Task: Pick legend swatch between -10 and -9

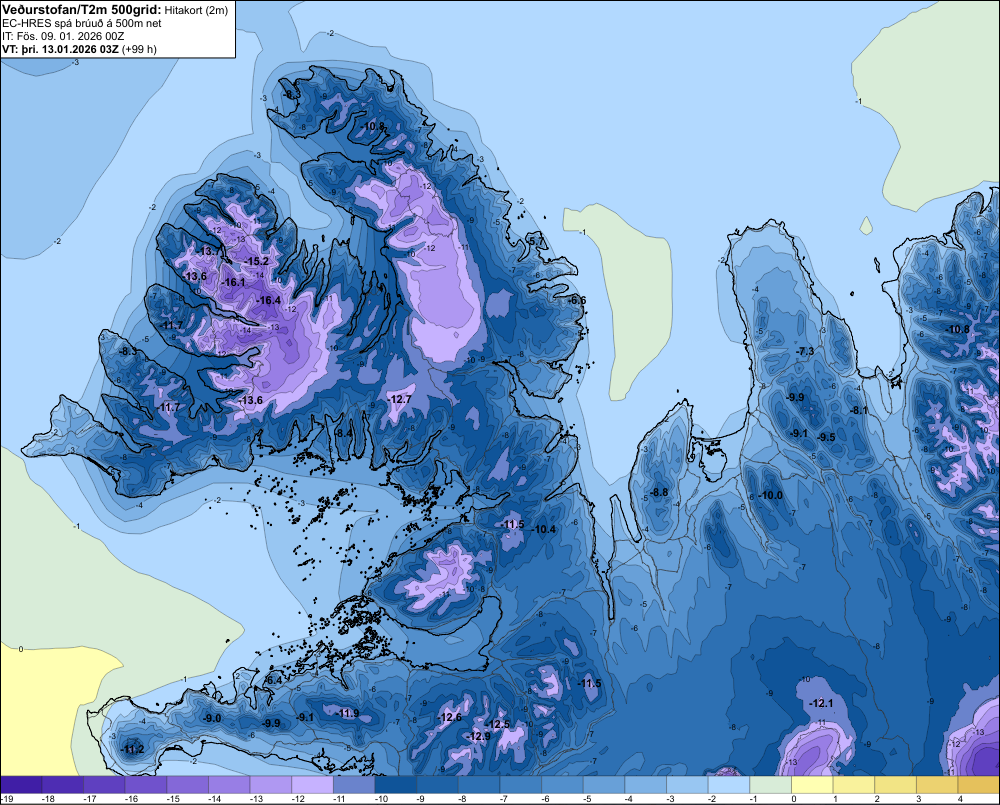Action: pyautogui.click(x=395, y=785)
